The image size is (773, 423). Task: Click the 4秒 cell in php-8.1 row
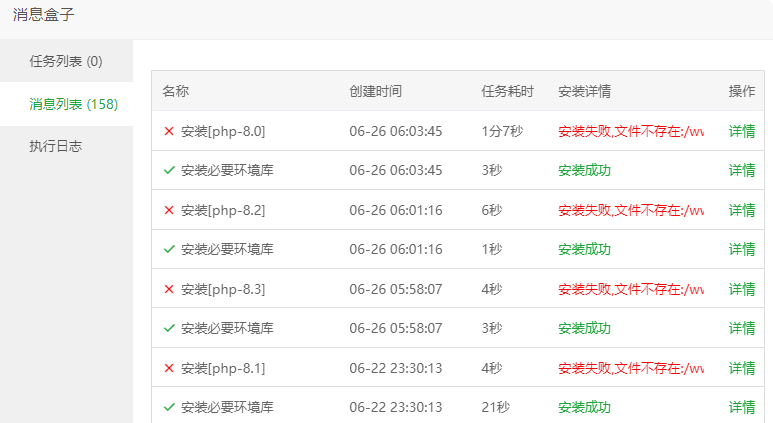(492, 368)
